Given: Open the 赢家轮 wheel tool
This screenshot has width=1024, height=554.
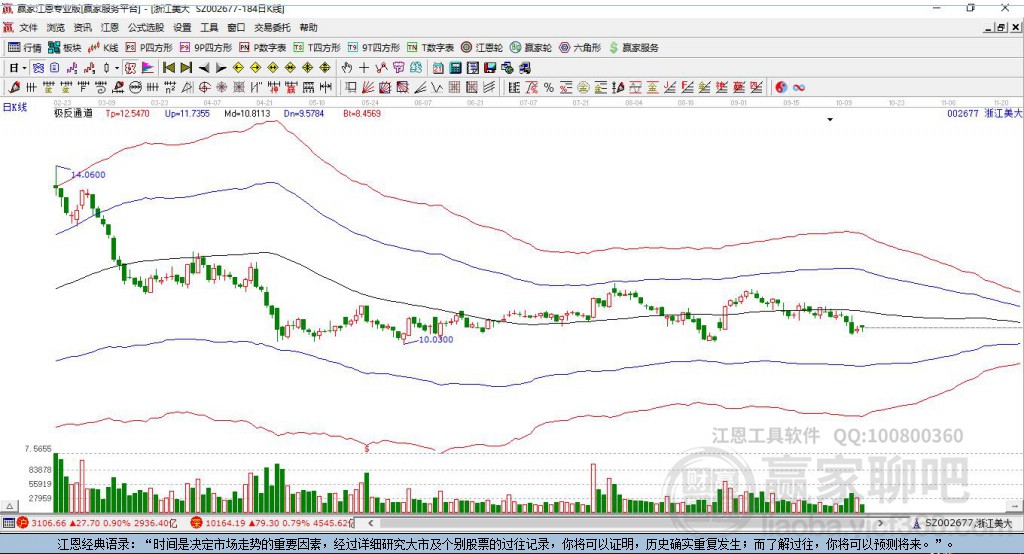Looking at the screenshot, I should [531, 48].
